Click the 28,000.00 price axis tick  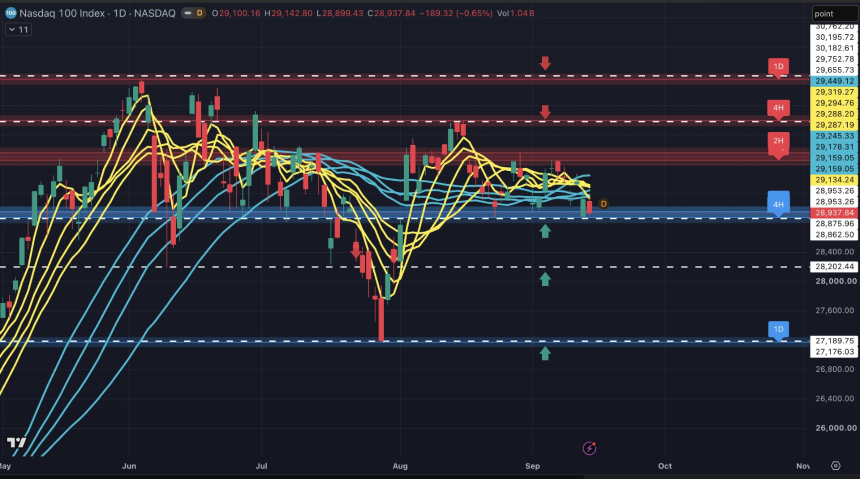point(834,281)
